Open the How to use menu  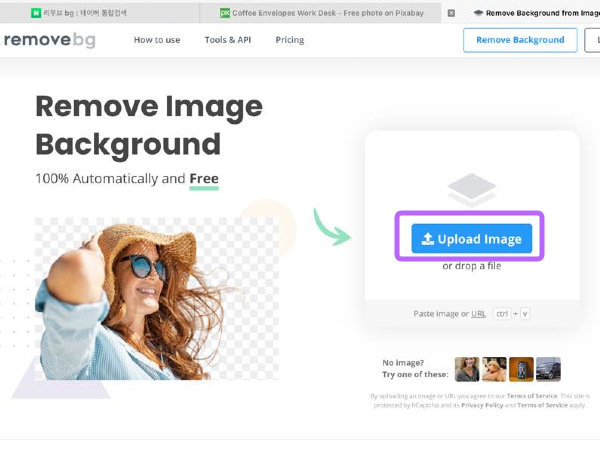tap(157, 40)
